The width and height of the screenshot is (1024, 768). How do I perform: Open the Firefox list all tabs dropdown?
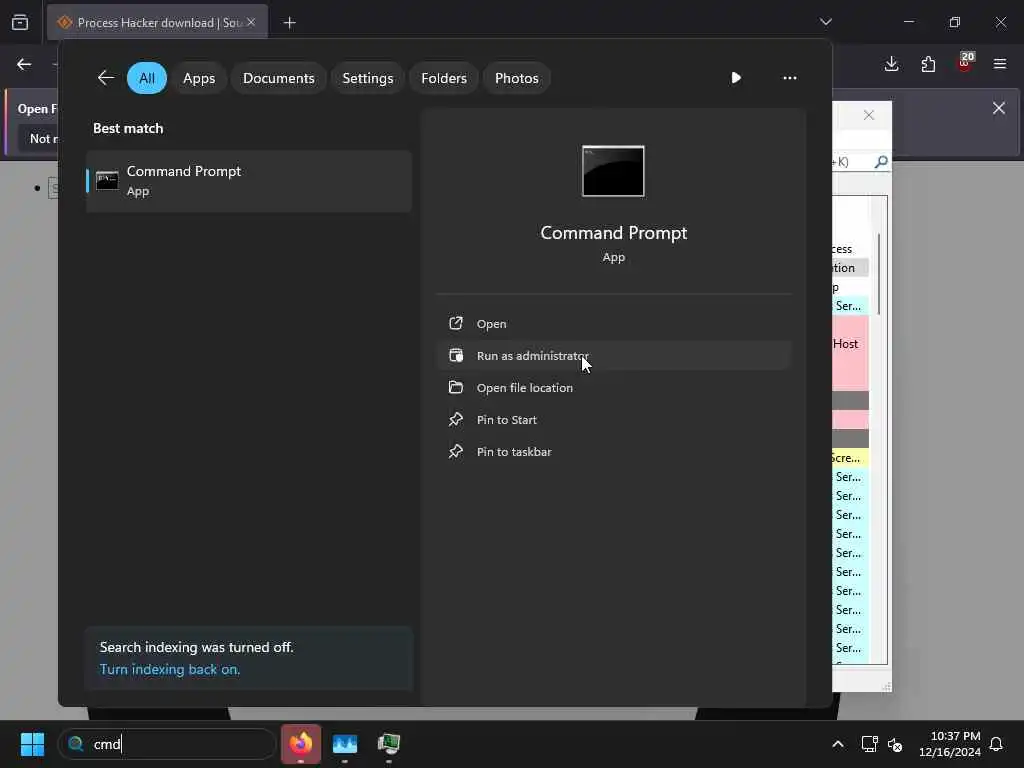[826, 22]
